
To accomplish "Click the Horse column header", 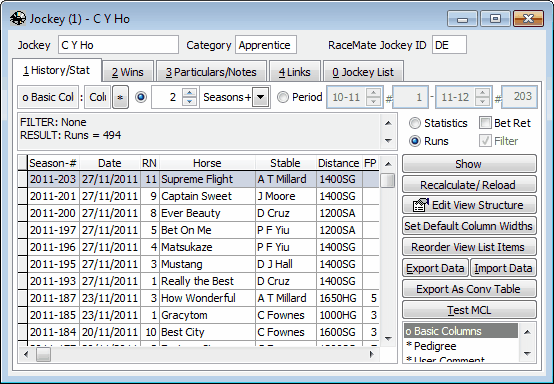I will tap(207, 163).
